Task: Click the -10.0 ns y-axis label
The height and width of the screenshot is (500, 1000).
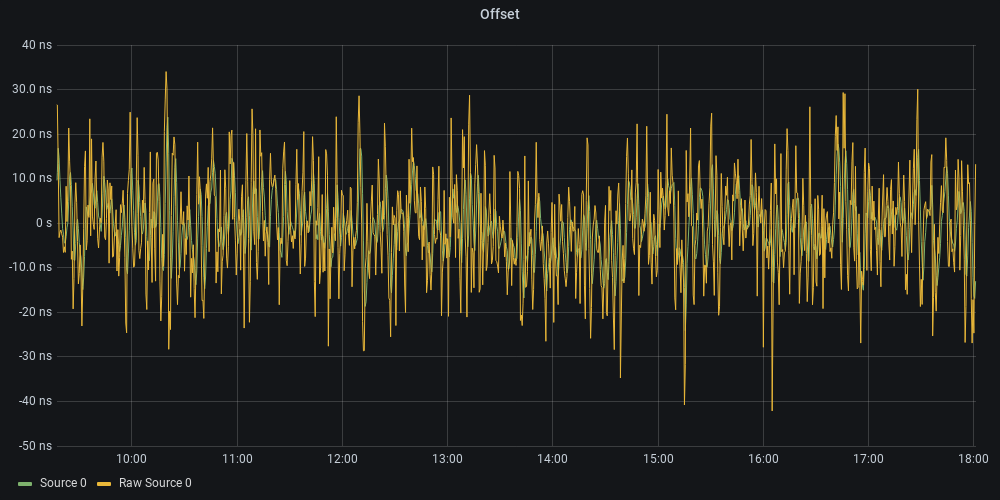Action: click(30, 267)
